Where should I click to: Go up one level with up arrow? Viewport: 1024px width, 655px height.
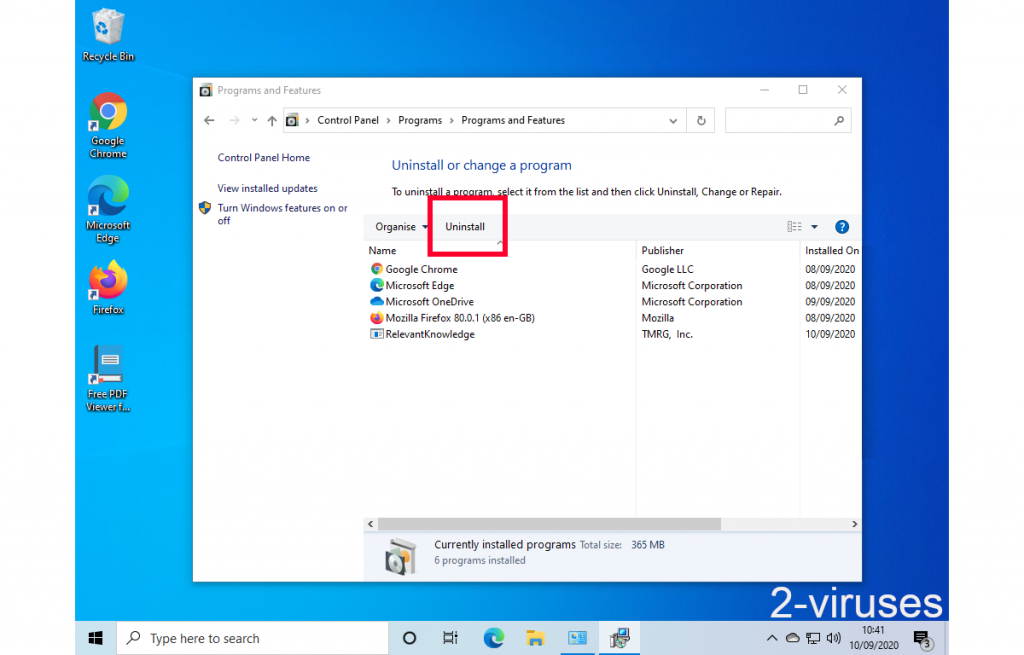coord(271,120)
